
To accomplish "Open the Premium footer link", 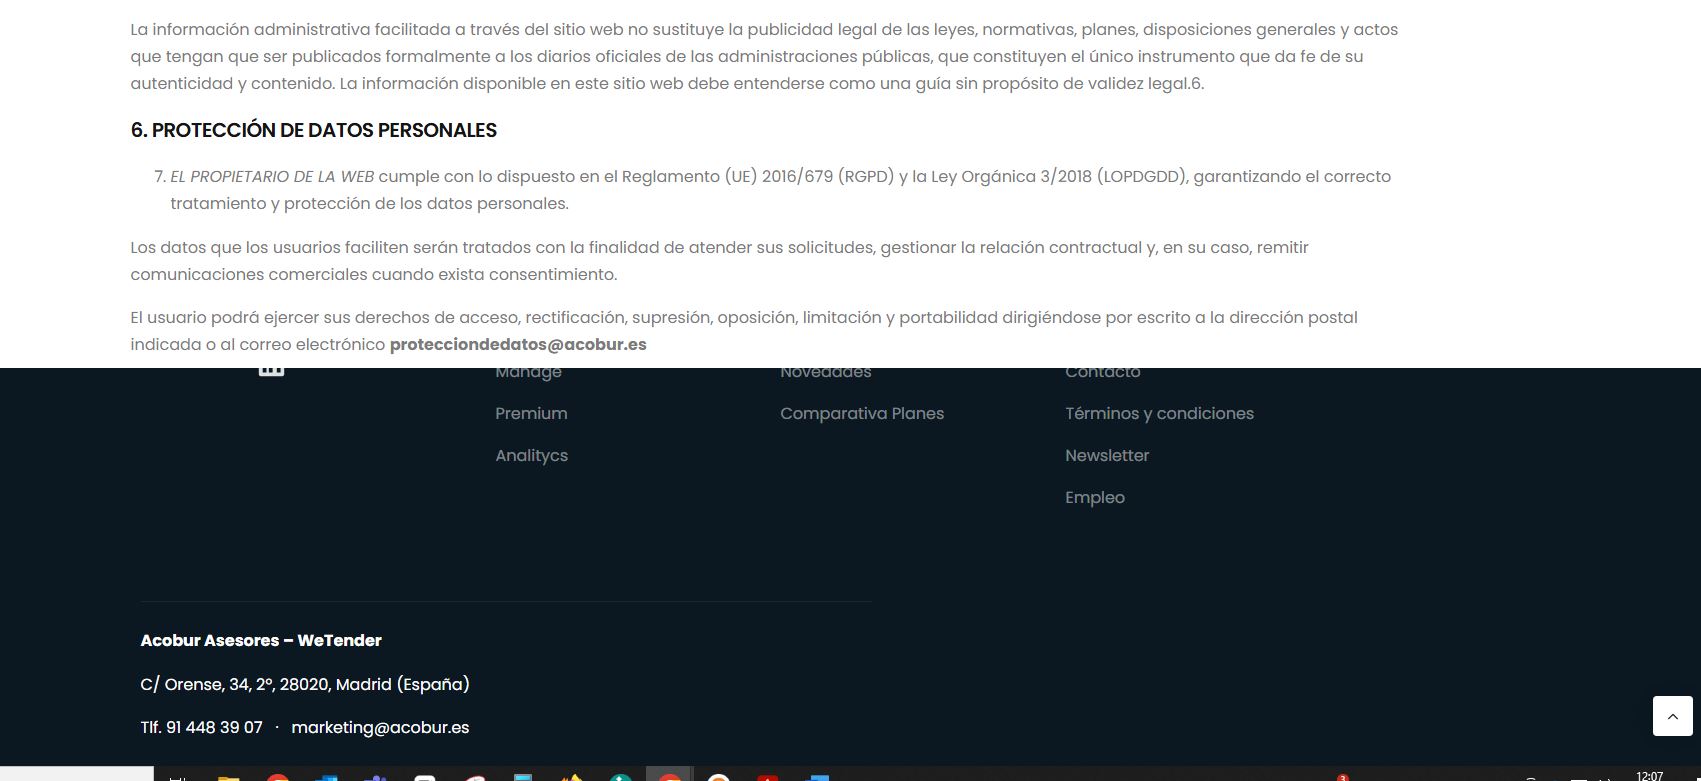I will pos(531,413).
